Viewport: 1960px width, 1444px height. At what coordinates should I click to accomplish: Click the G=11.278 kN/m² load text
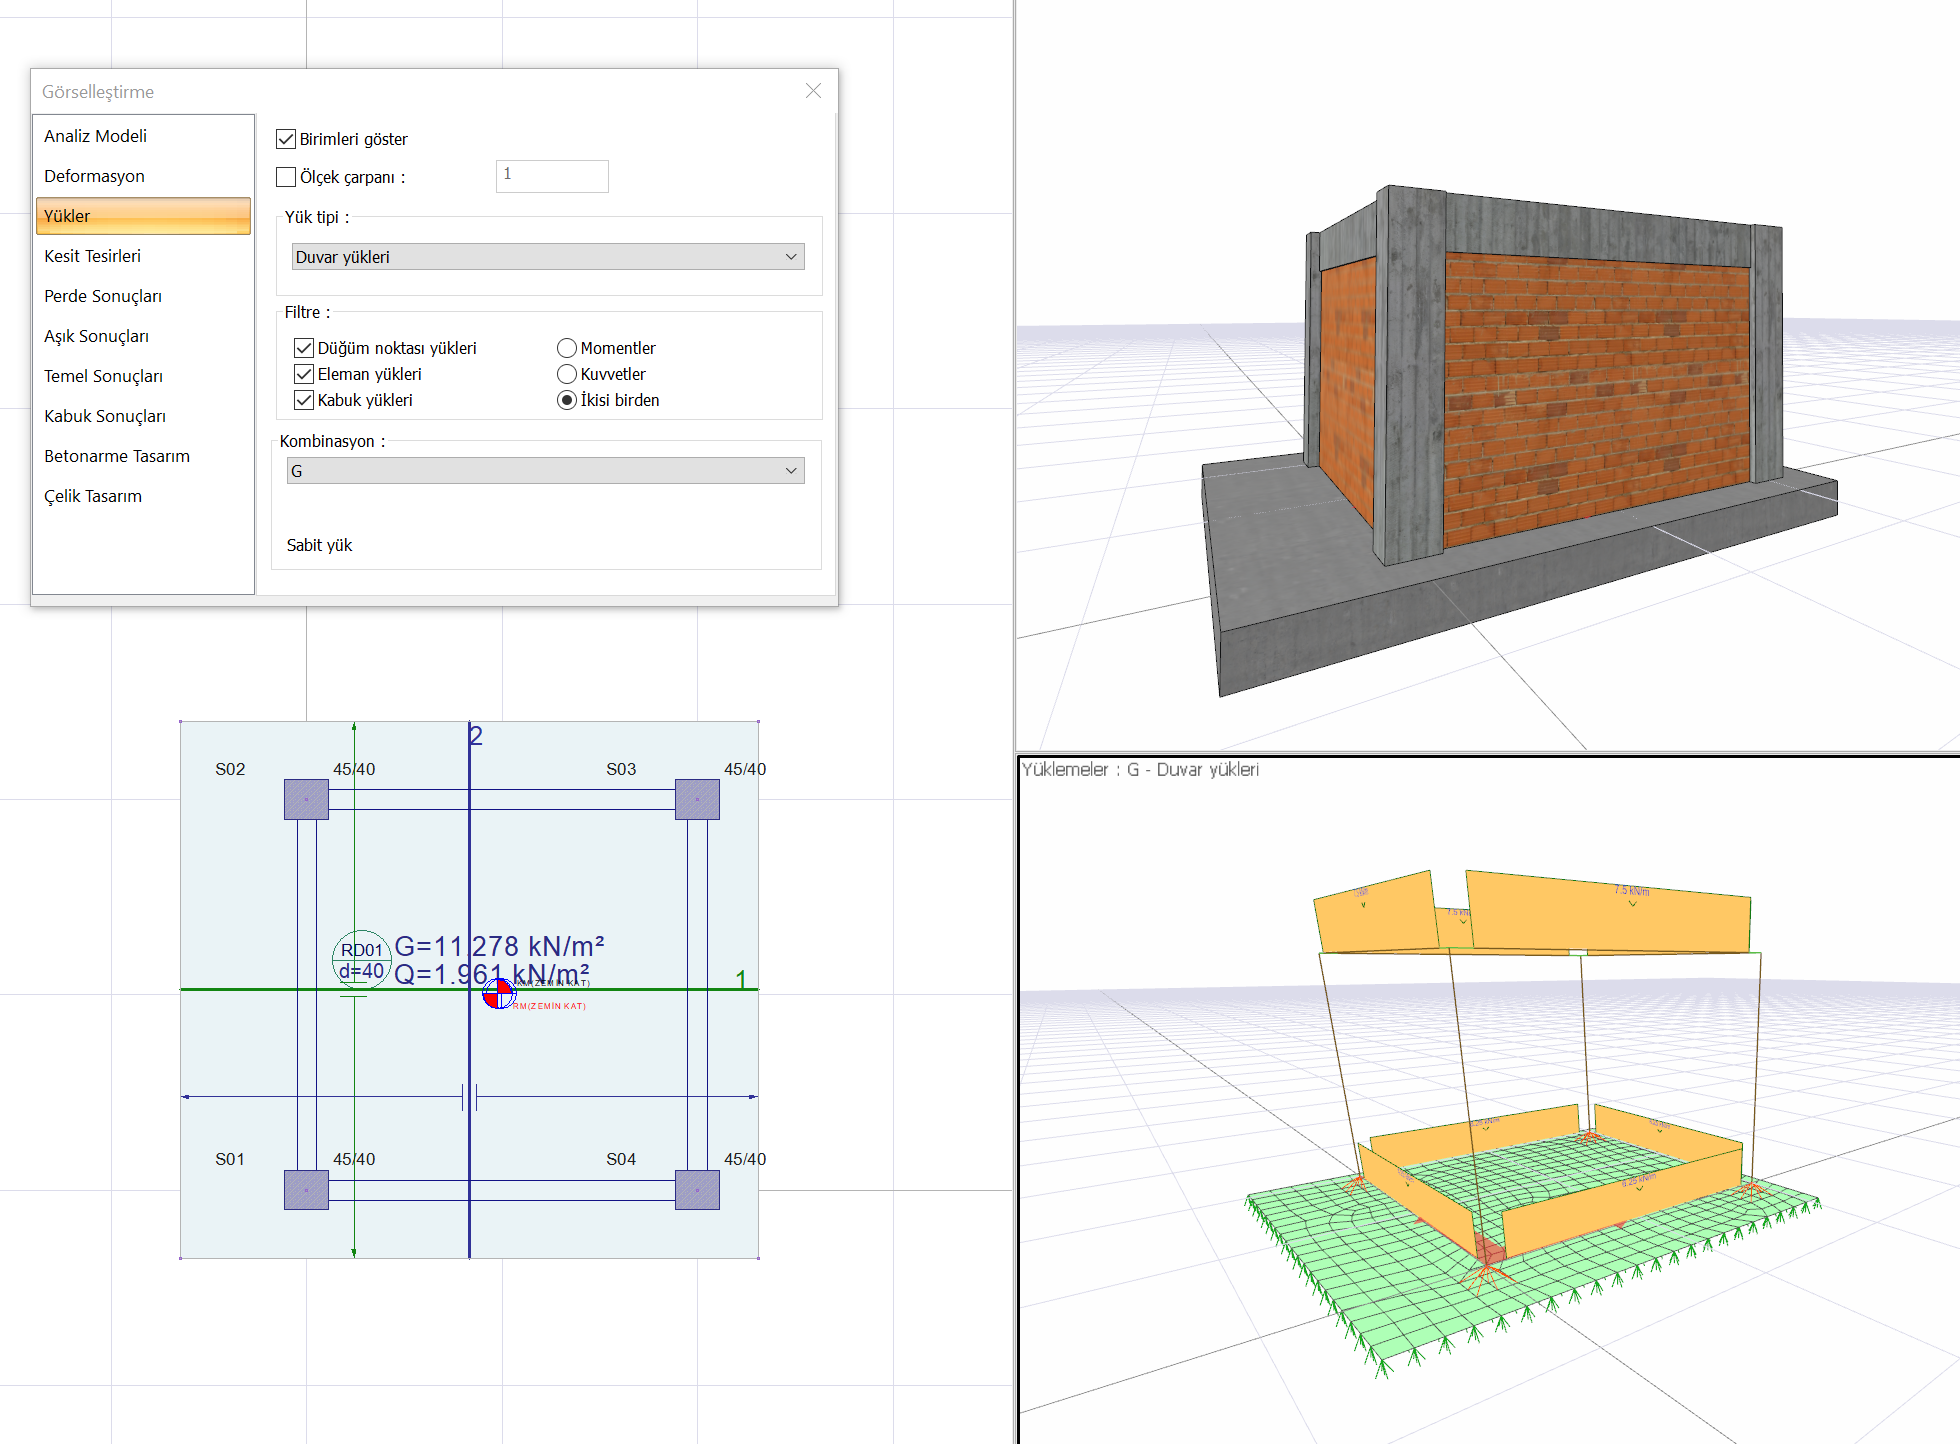[499, 946]
